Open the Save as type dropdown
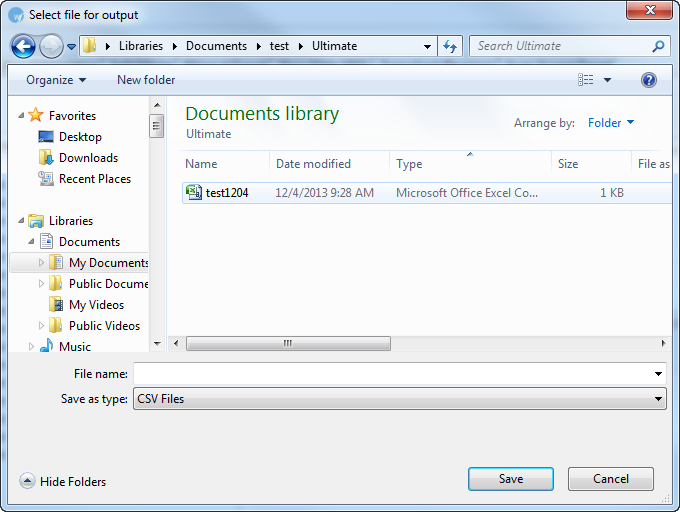 (399, 399)
